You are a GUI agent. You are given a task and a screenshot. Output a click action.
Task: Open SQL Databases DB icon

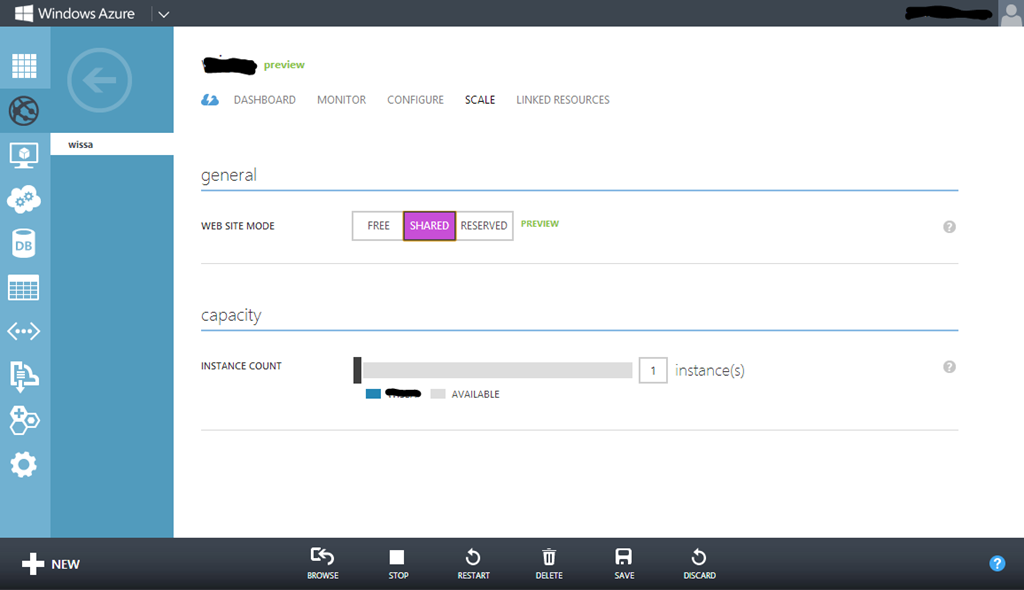24,244
